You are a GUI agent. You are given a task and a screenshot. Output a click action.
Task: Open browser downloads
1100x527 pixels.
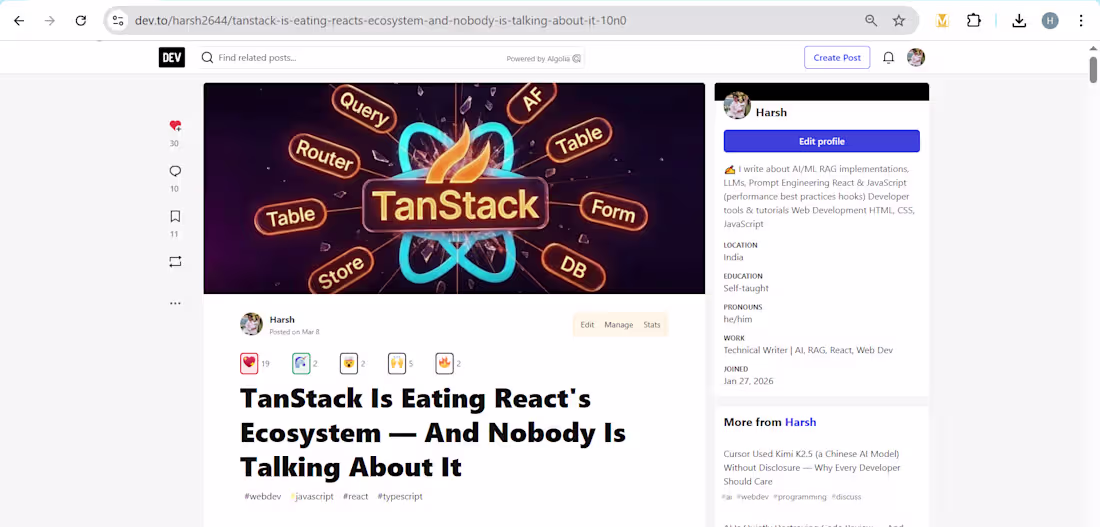tap(1019, 21)
